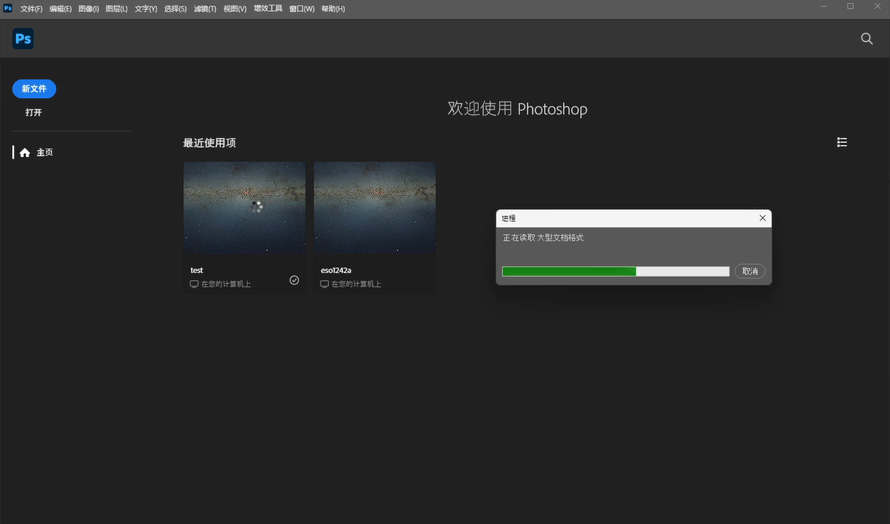The image size is (890, 524).
Task: Open search with the magnifier icon
Action: point(866,39)
